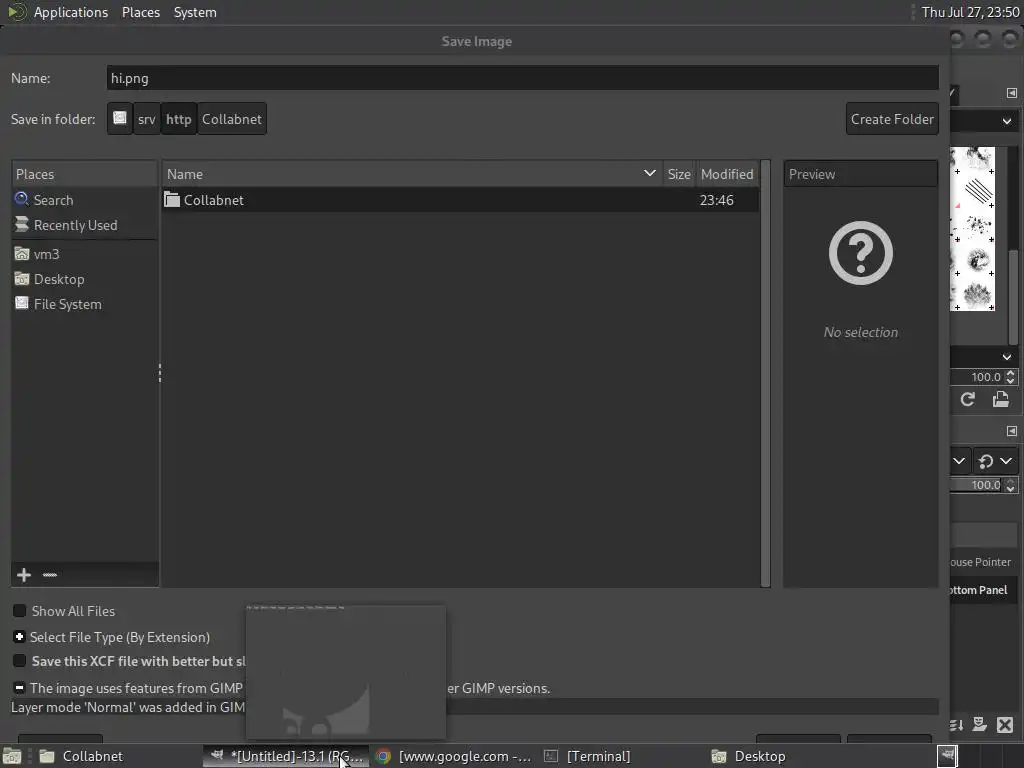Click the merge down icon in GIMP dock
The width and height of the screenshot is (1024, 768).
point(956,724)
